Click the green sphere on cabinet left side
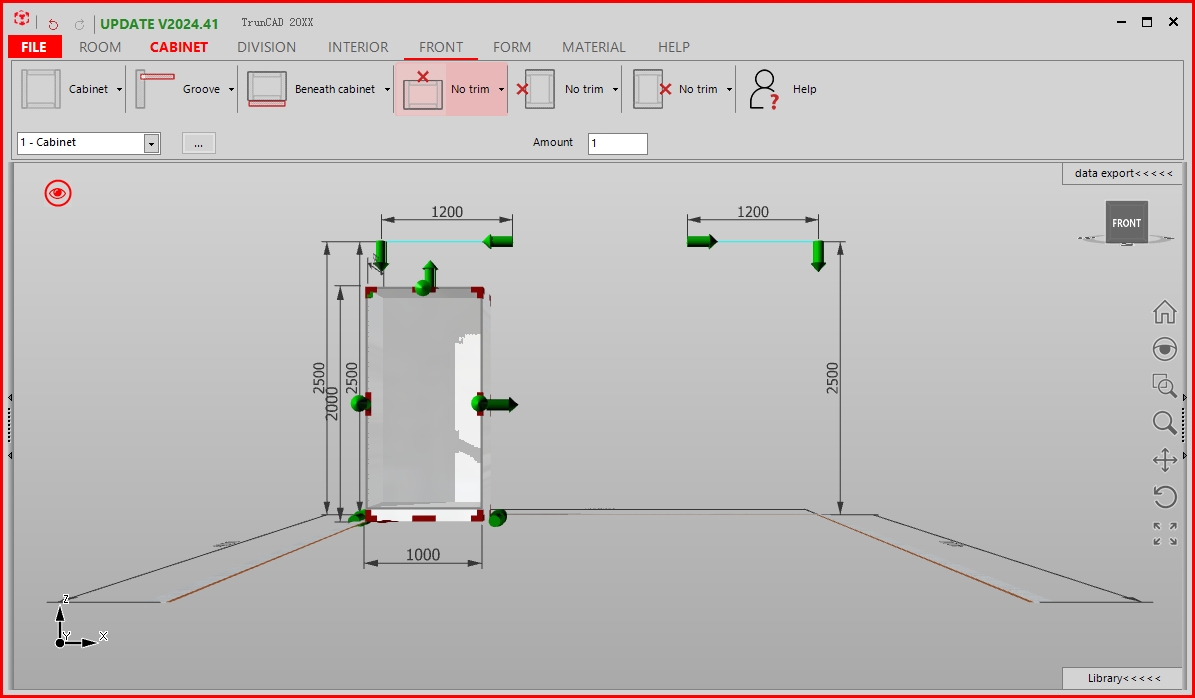Image resolution: width=1195 pixels, height=698 pixels. (359, 403)
